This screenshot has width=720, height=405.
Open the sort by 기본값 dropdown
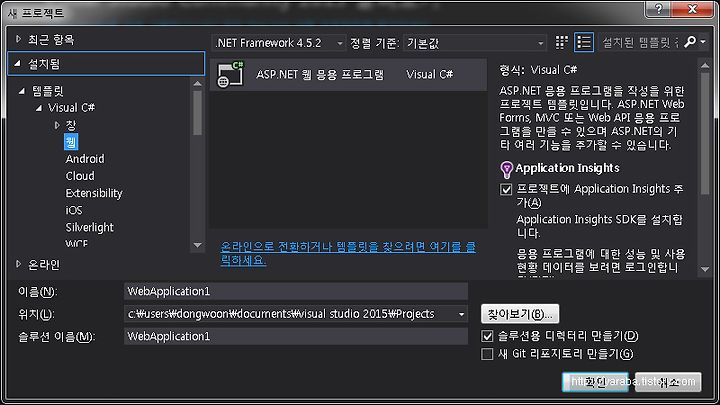(475, 43)
